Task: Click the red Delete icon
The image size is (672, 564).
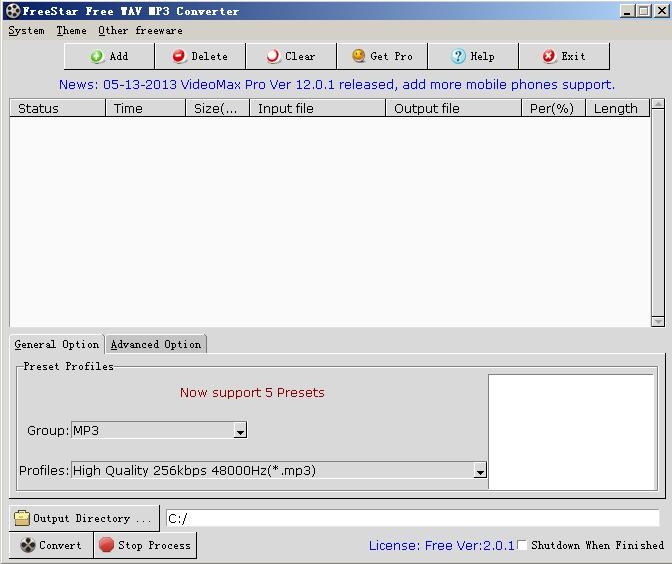Action: coord(179,56)
